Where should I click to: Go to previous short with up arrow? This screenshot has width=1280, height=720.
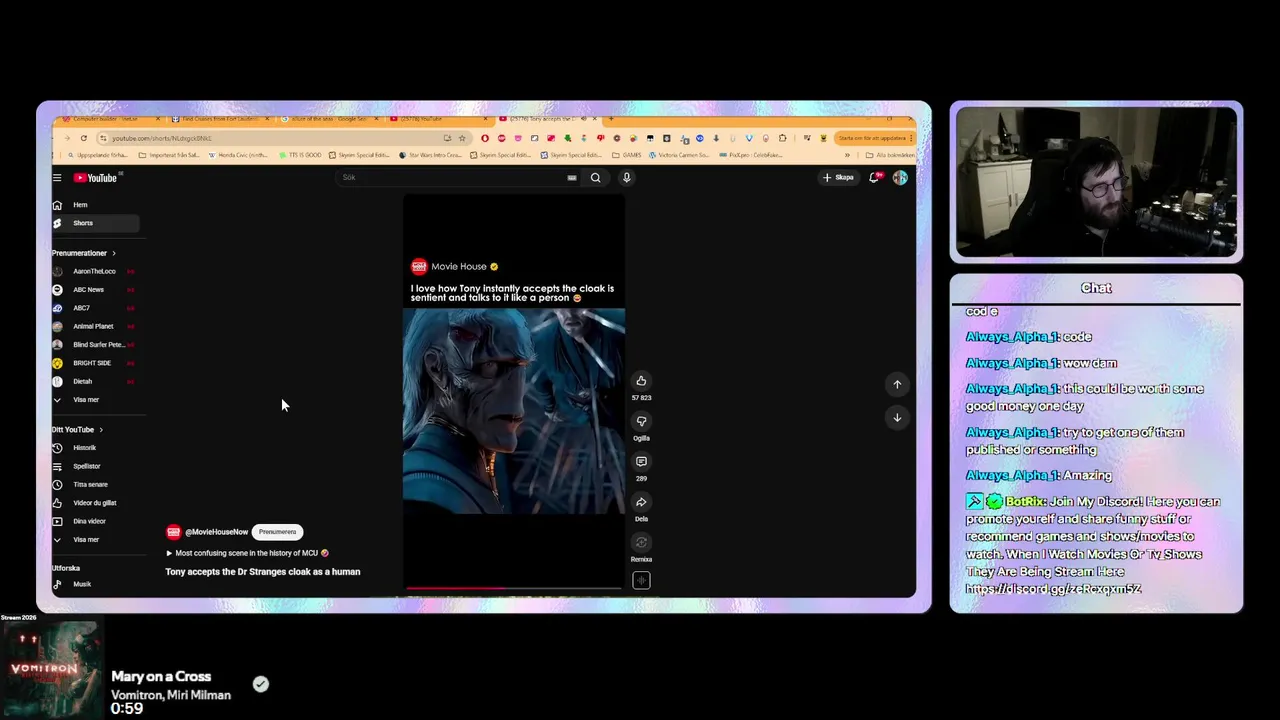(897, 384)
